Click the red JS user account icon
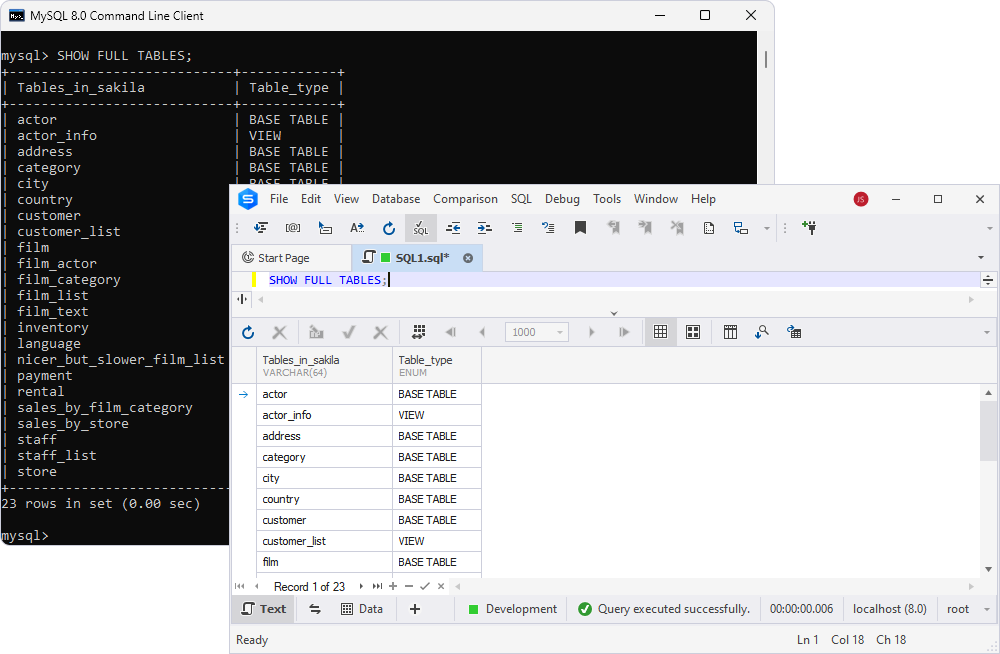Screen dimensions: 1000x654 (x=860, y=199)
